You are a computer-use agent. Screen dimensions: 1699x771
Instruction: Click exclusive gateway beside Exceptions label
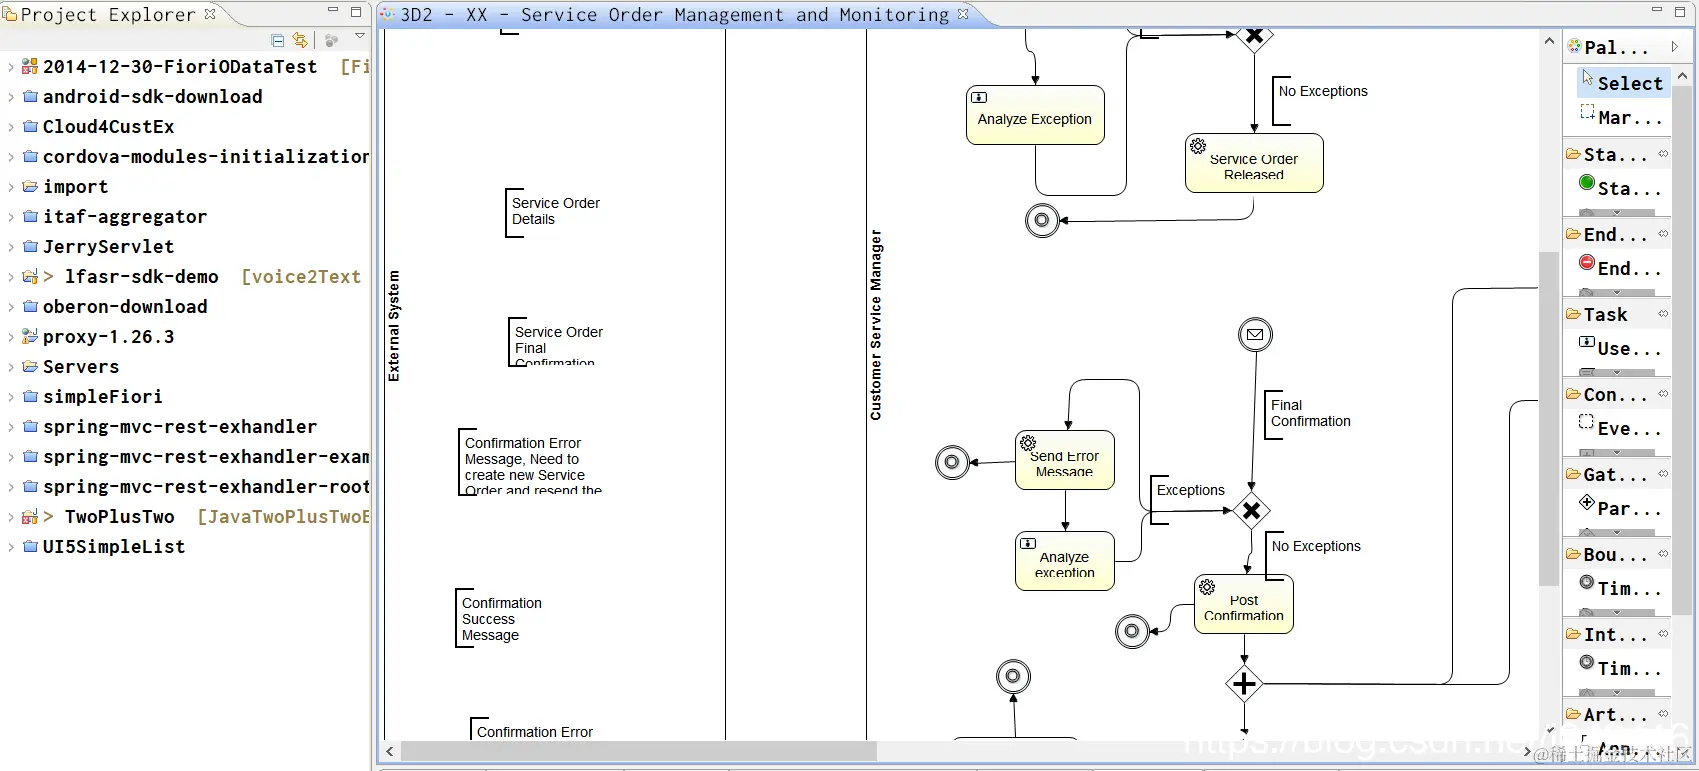pos(1251,511)
